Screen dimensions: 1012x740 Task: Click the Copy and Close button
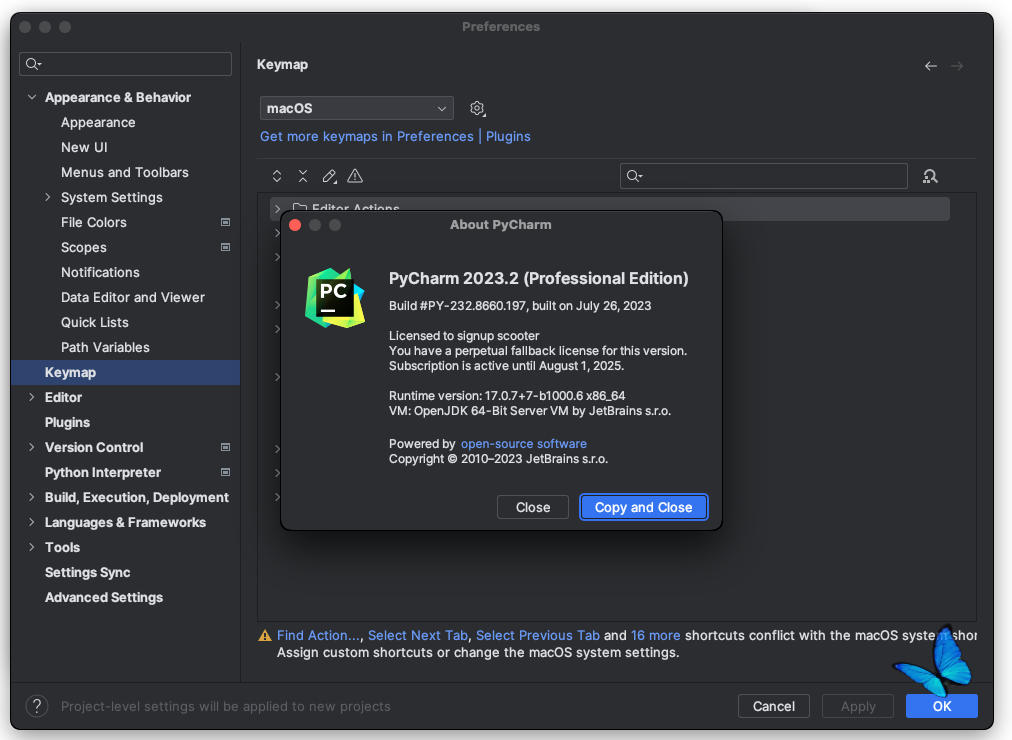(643, 507)
